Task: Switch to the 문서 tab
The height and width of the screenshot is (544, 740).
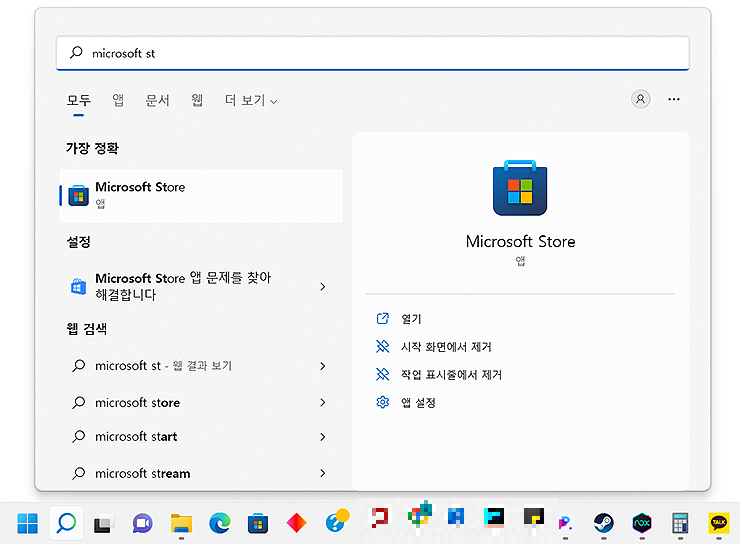Action: [158, 100]
